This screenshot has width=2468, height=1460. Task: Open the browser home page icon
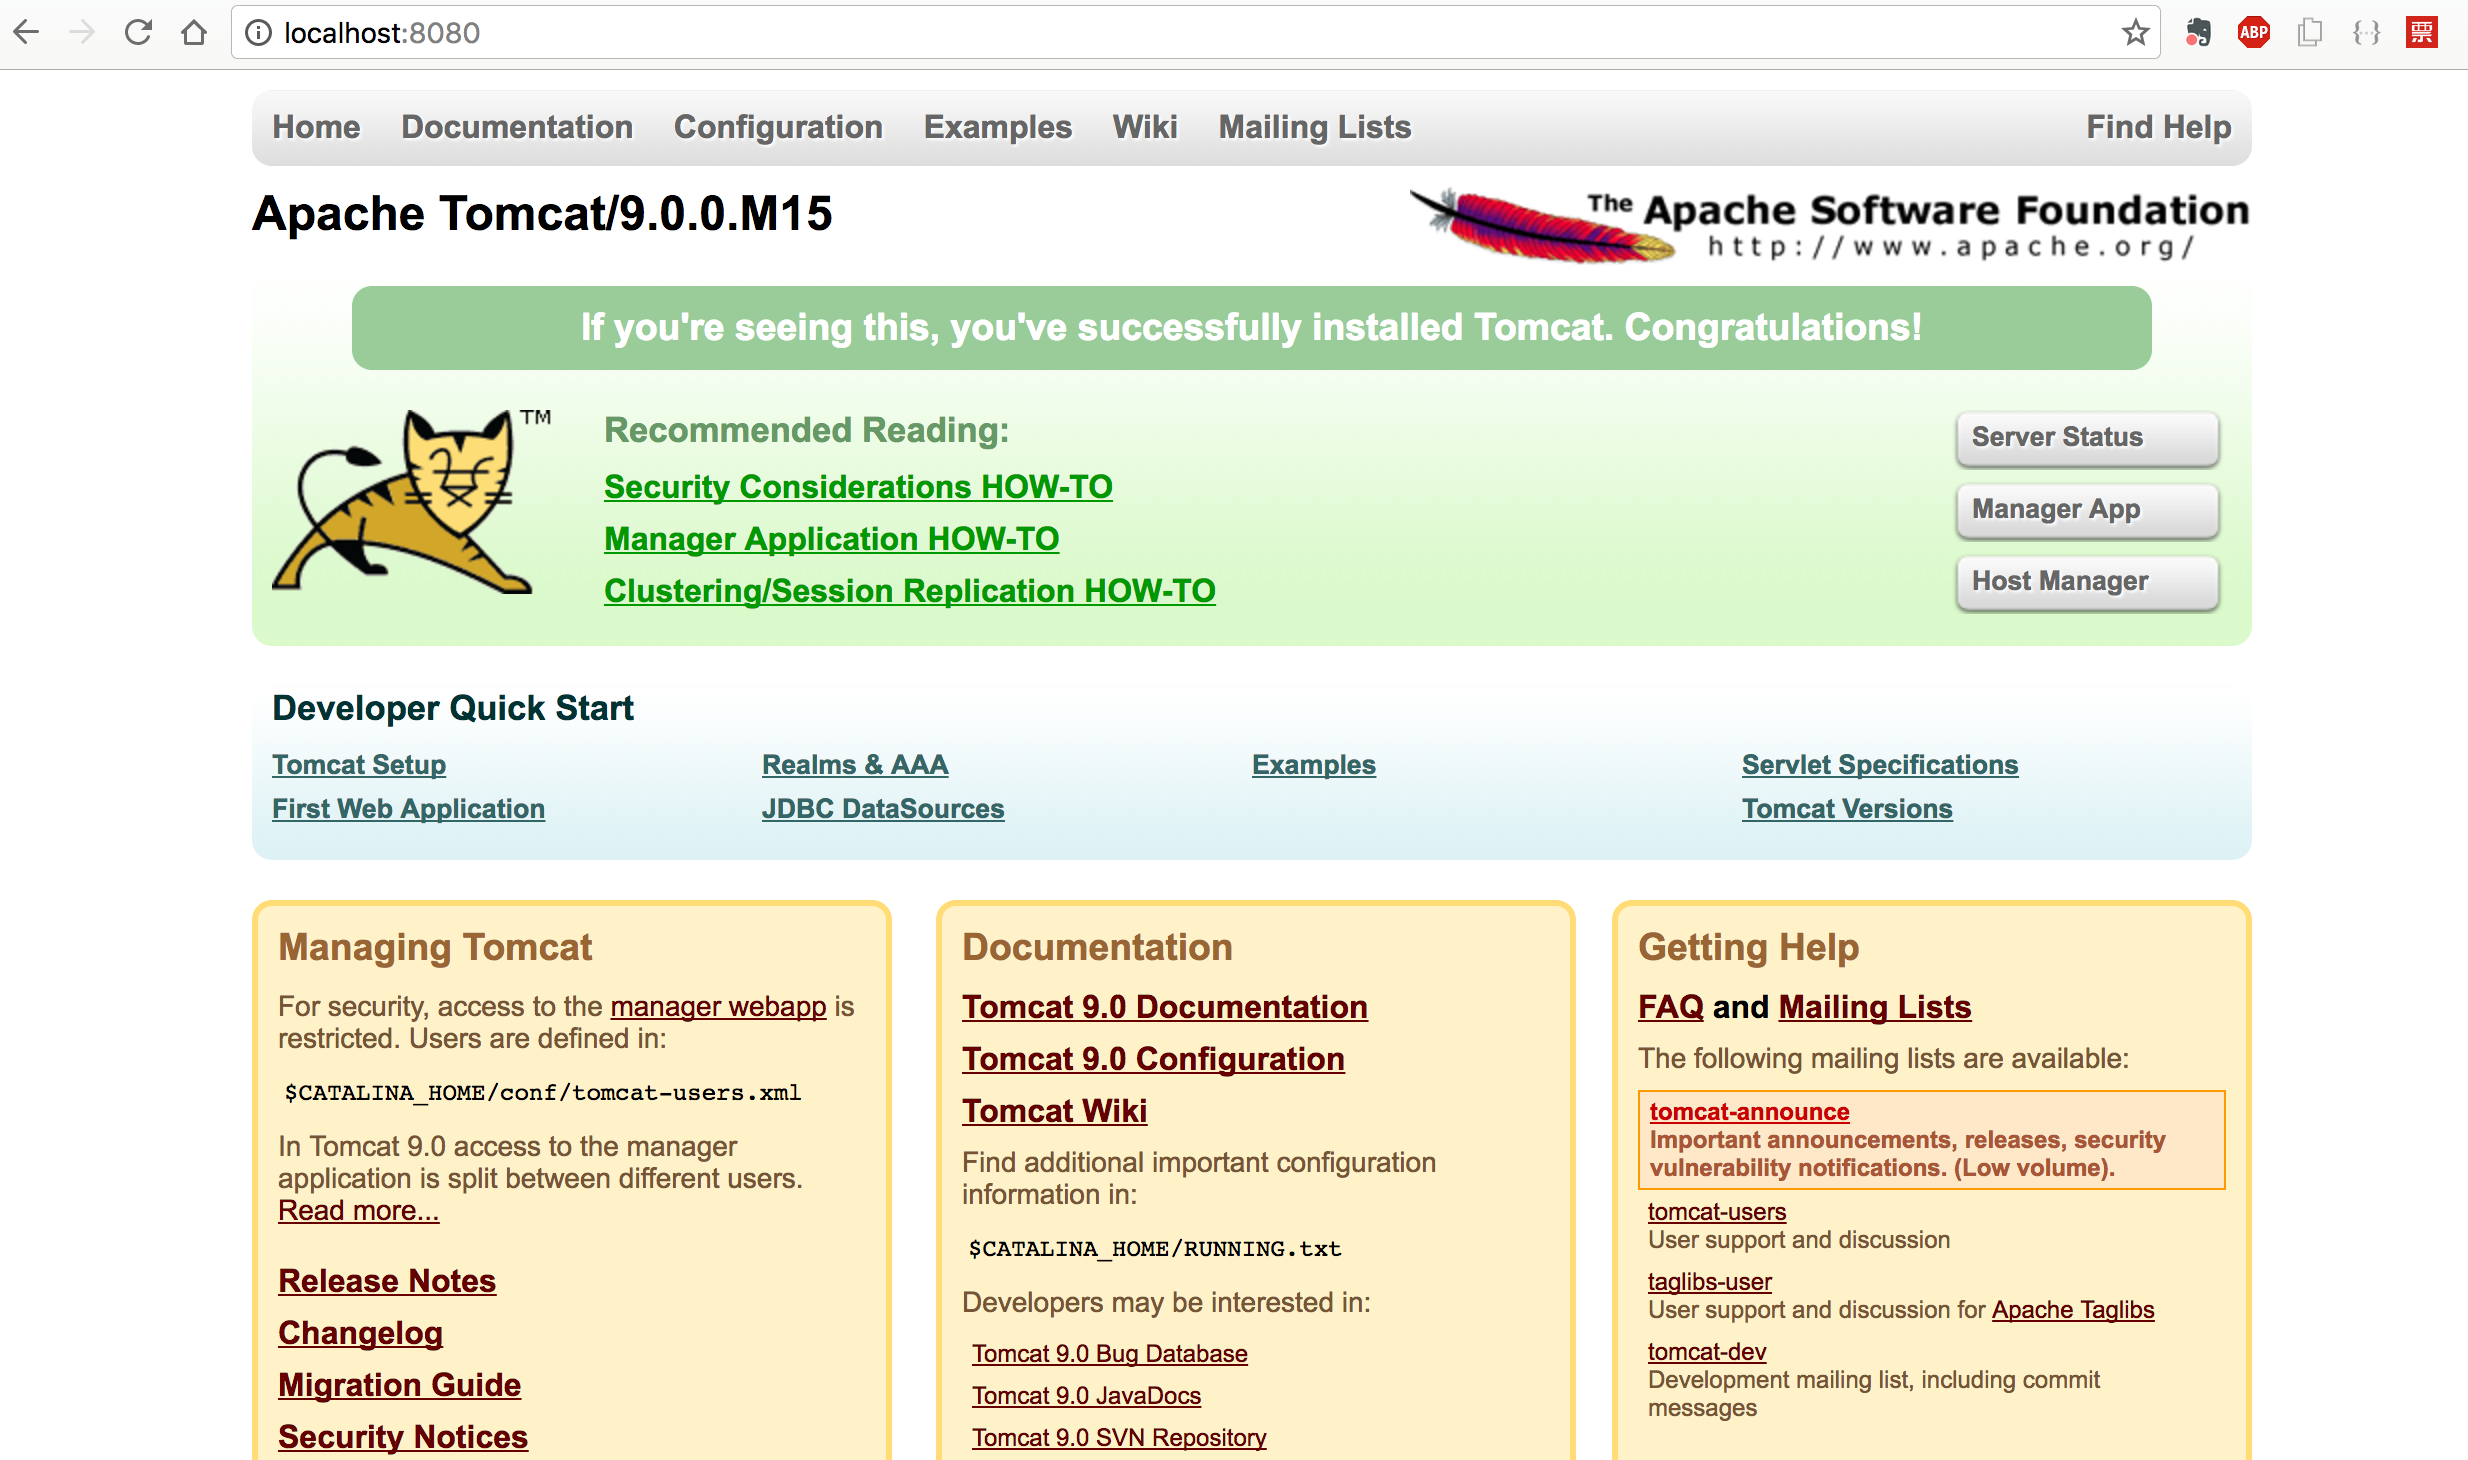pos(194,33)
